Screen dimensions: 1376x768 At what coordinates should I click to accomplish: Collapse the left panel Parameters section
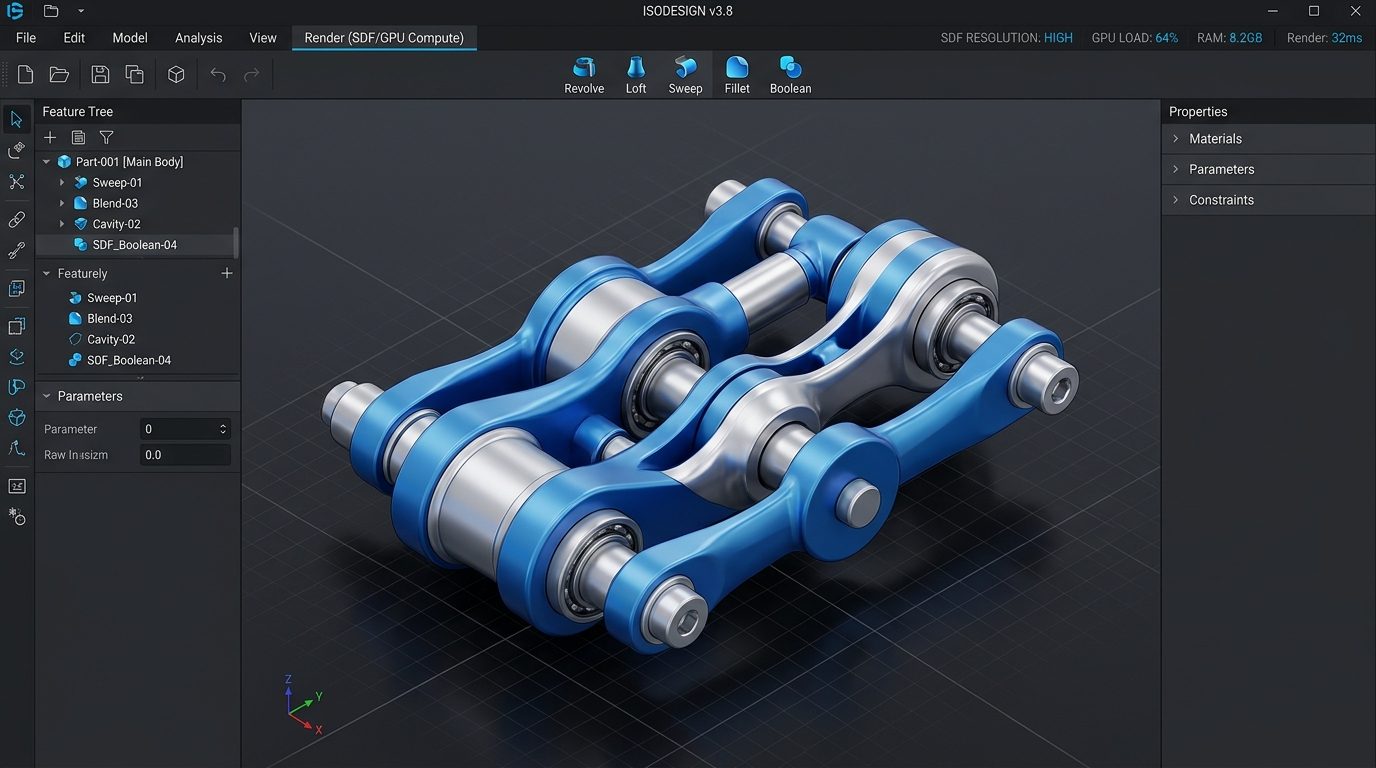[x=46, y=396]
